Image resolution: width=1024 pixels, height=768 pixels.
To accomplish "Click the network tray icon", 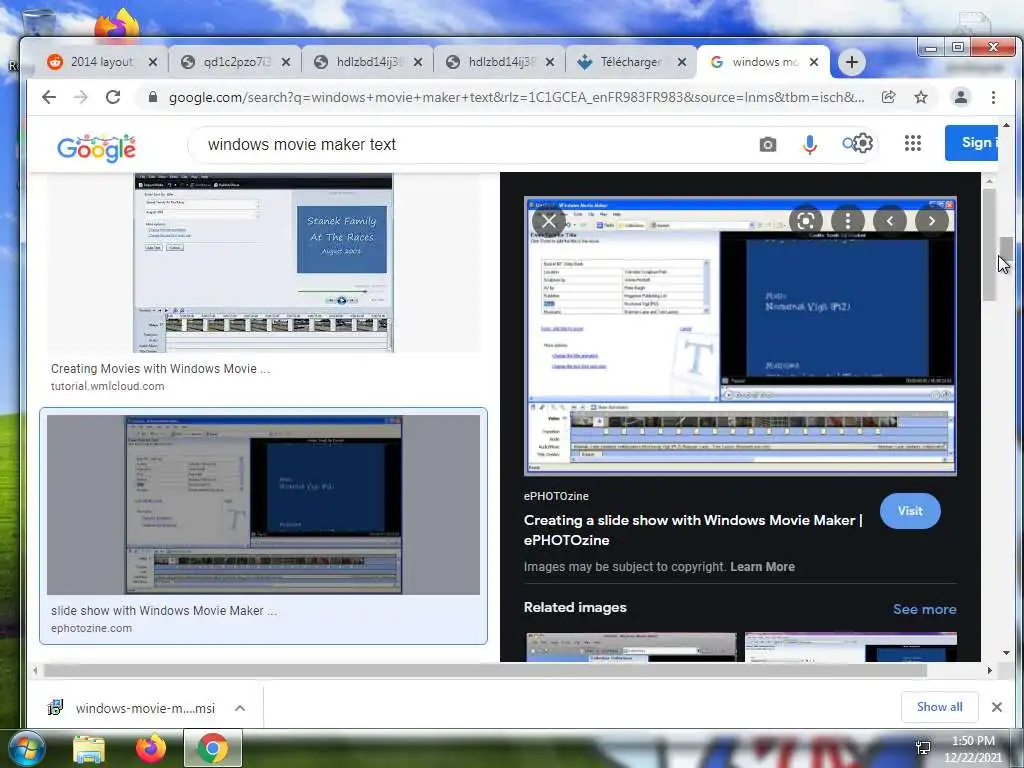I will (x=923, y=748).
